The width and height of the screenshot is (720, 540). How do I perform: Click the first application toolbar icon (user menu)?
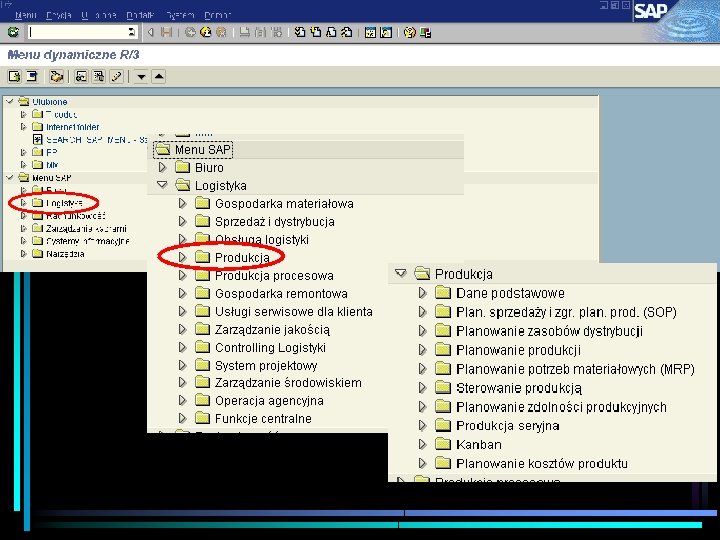(14, 76)
